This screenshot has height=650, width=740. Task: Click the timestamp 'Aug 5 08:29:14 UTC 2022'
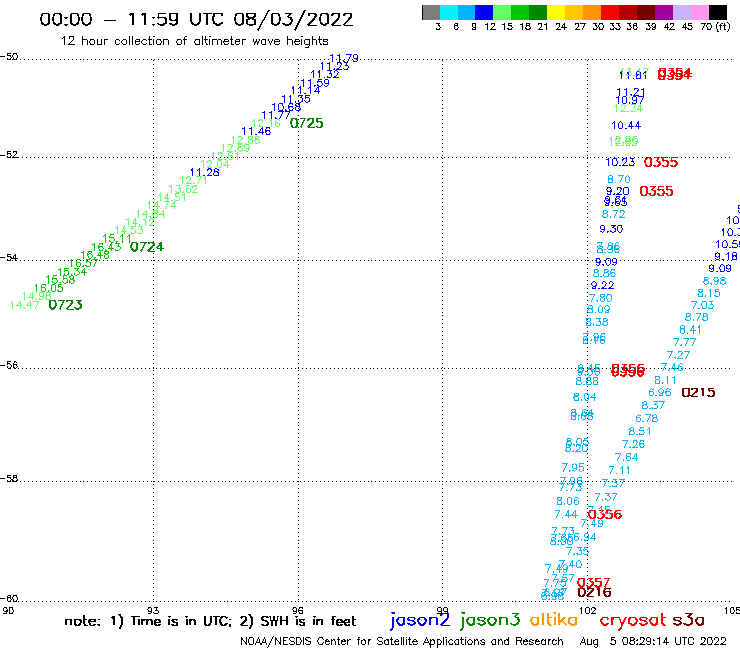point(653,641)
